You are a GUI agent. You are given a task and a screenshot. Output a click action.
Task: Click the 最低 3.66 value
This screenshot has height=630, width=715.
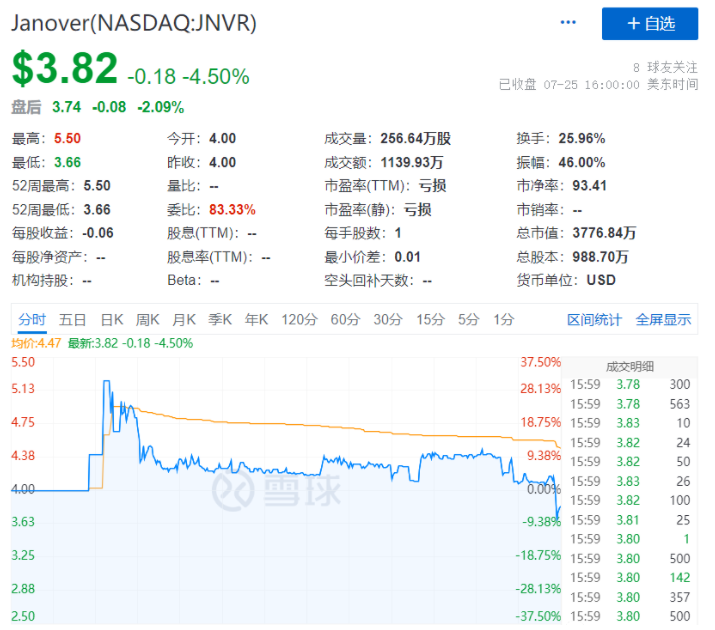pos(67,162)
